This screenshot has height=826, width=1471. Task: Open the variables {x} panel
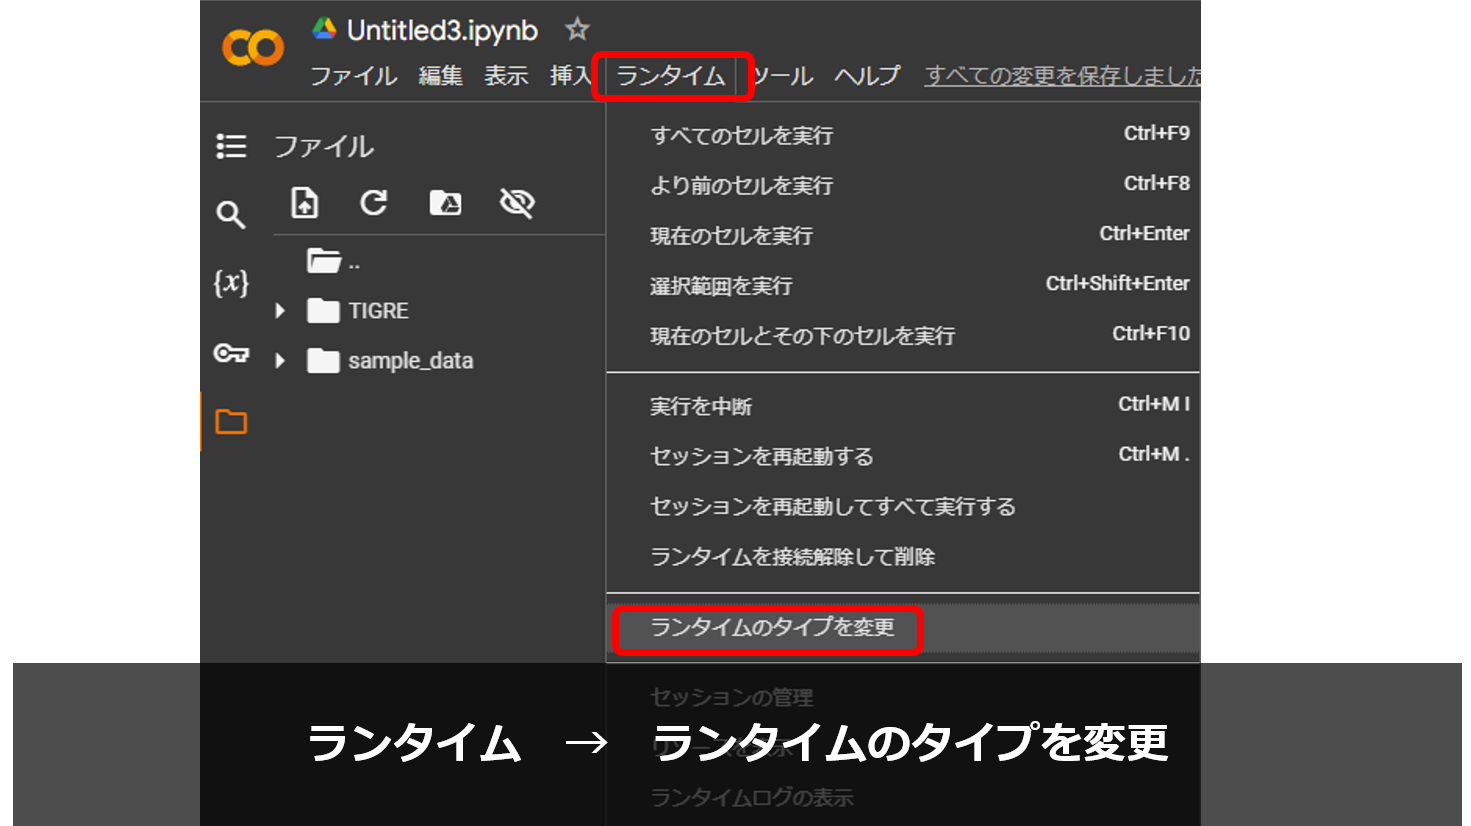click(x=231, y=283)
